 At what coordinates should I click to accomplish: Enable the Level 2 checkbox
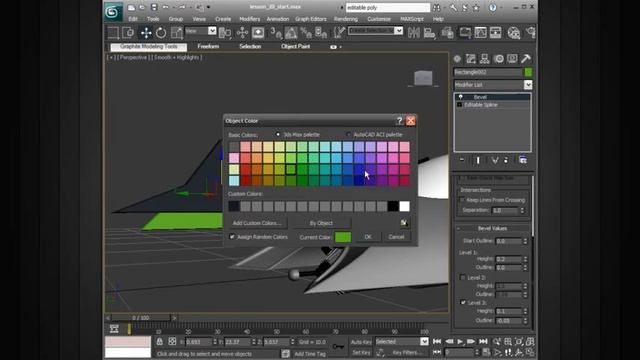pos(463,278)
